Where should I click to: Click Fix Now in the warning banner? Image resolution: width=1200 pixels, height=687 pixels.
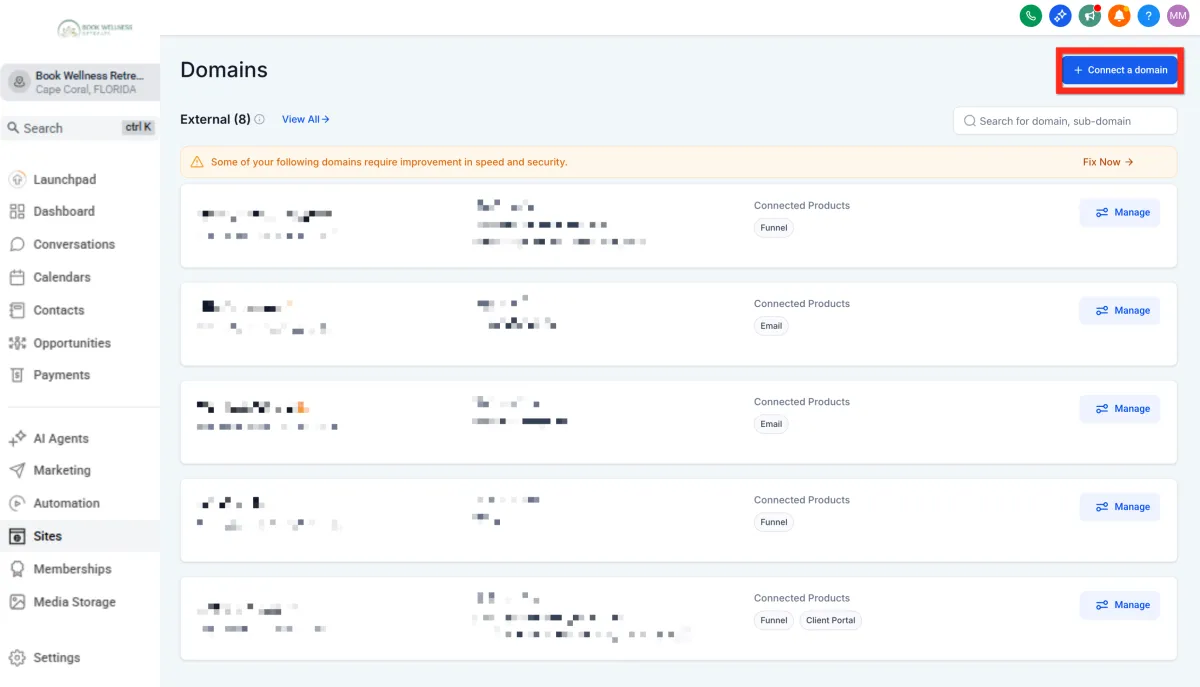tap(1107, 162)
